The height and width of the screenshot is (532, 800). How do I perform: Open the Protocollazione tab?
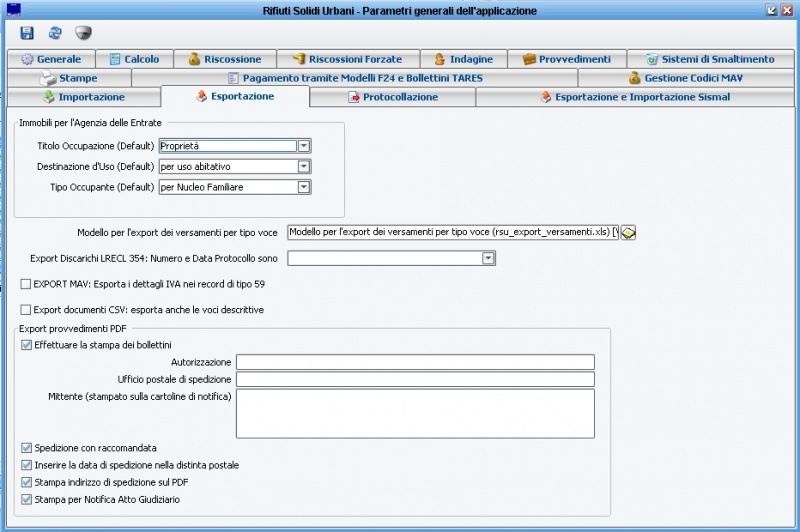click(393, 97)
